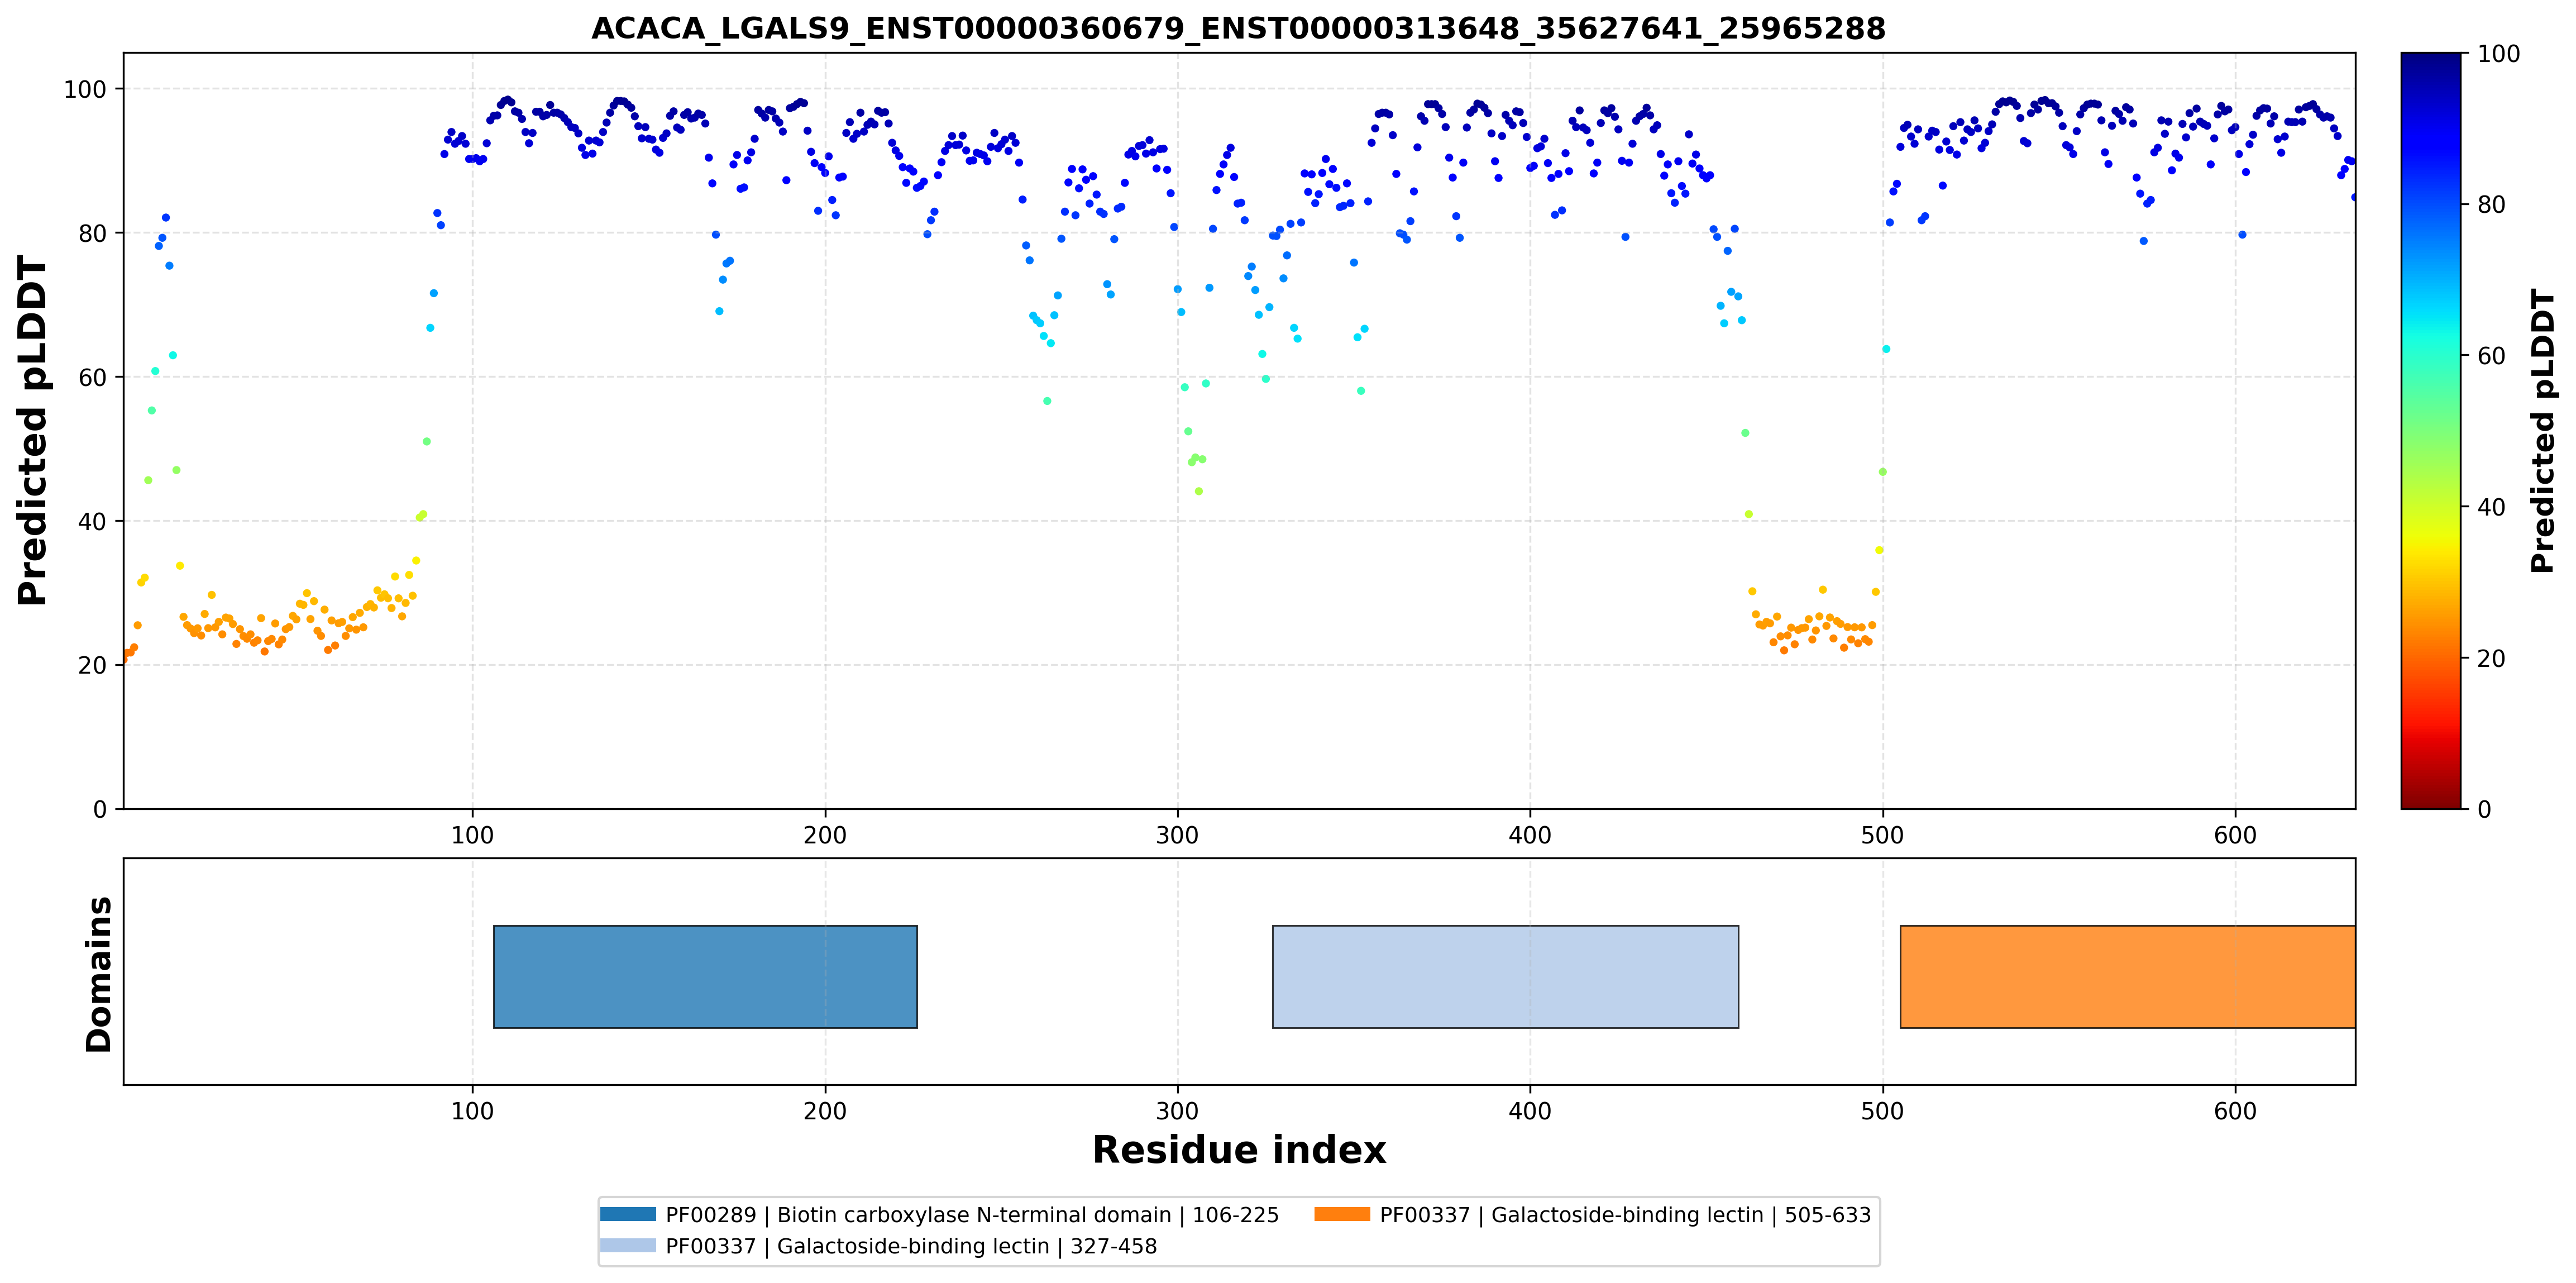This screenshot has width=2576, height=1283.
Task: Click the Residue index axis label
Action: [1239, 1150]
